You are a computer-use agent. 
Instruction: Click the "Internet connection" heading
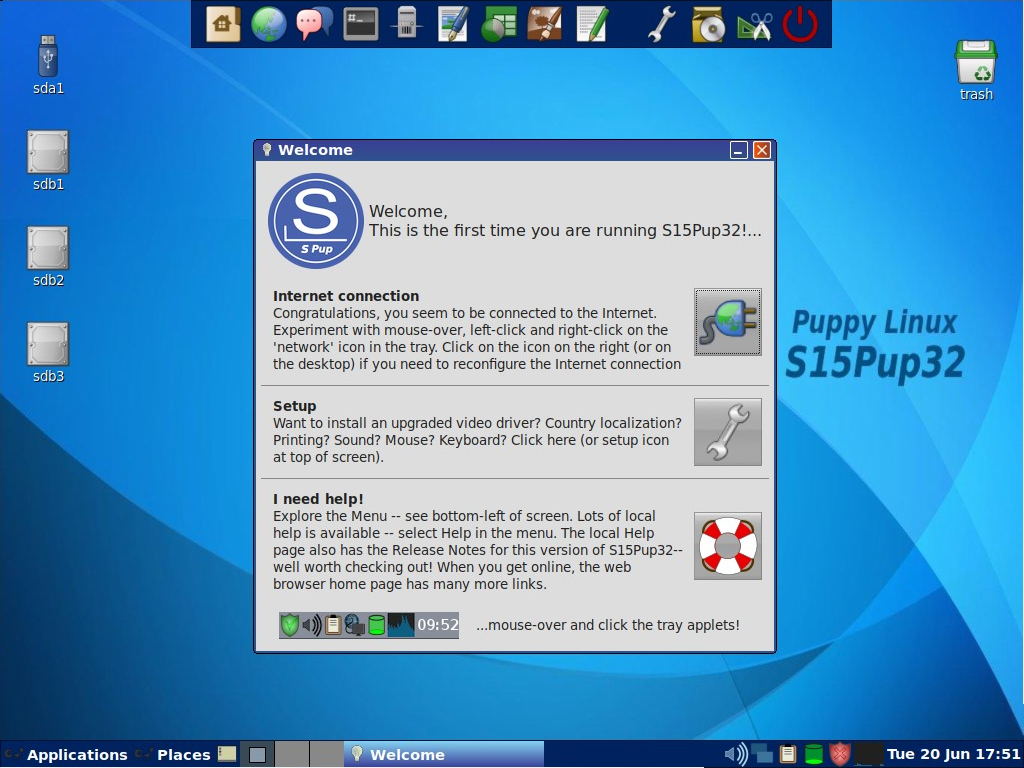pyautogui.click(x=346, y=296)
